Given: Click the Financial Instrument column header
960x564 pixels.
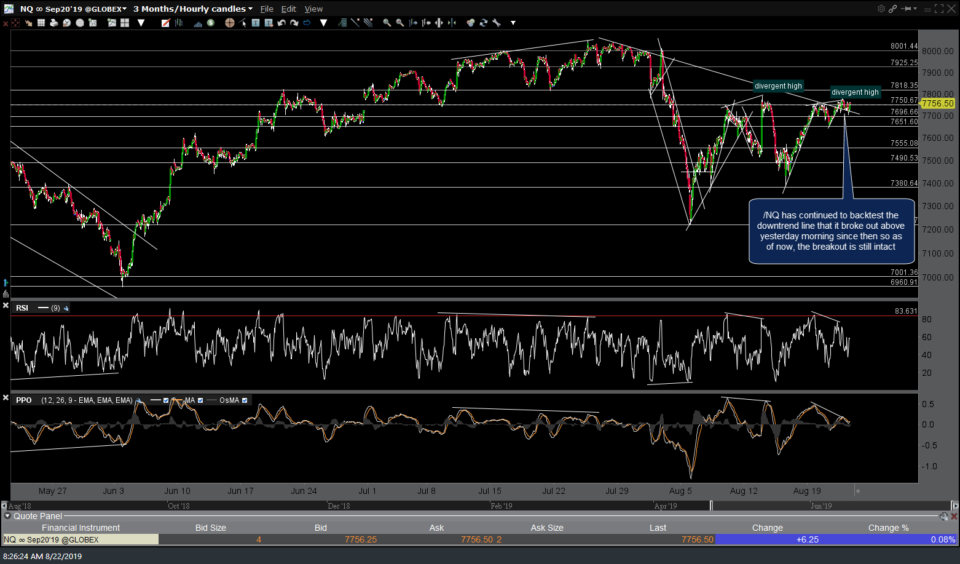Looking at the screenshot, I should [81, 528].
